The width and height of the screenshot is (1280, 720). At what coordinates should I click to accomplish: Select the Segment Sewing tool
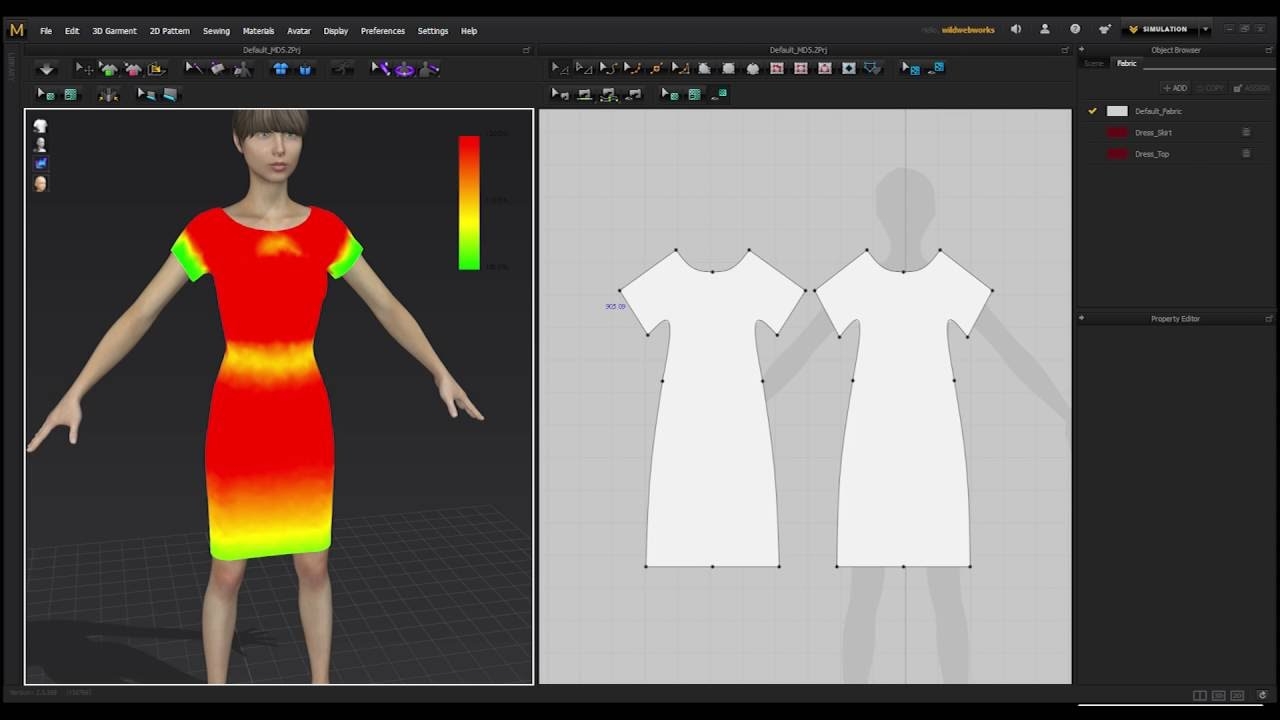(584, 94)
